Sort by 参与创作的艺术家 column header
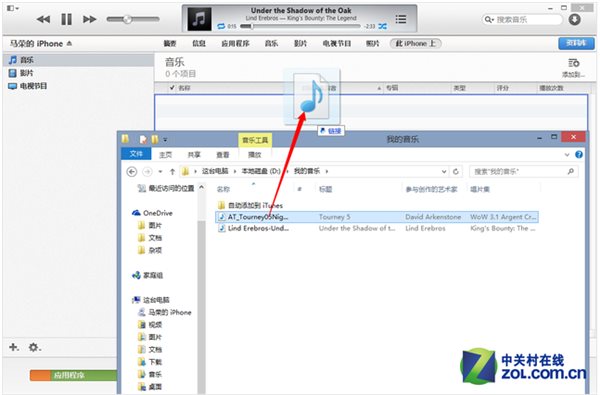 (x=431, y=189)
